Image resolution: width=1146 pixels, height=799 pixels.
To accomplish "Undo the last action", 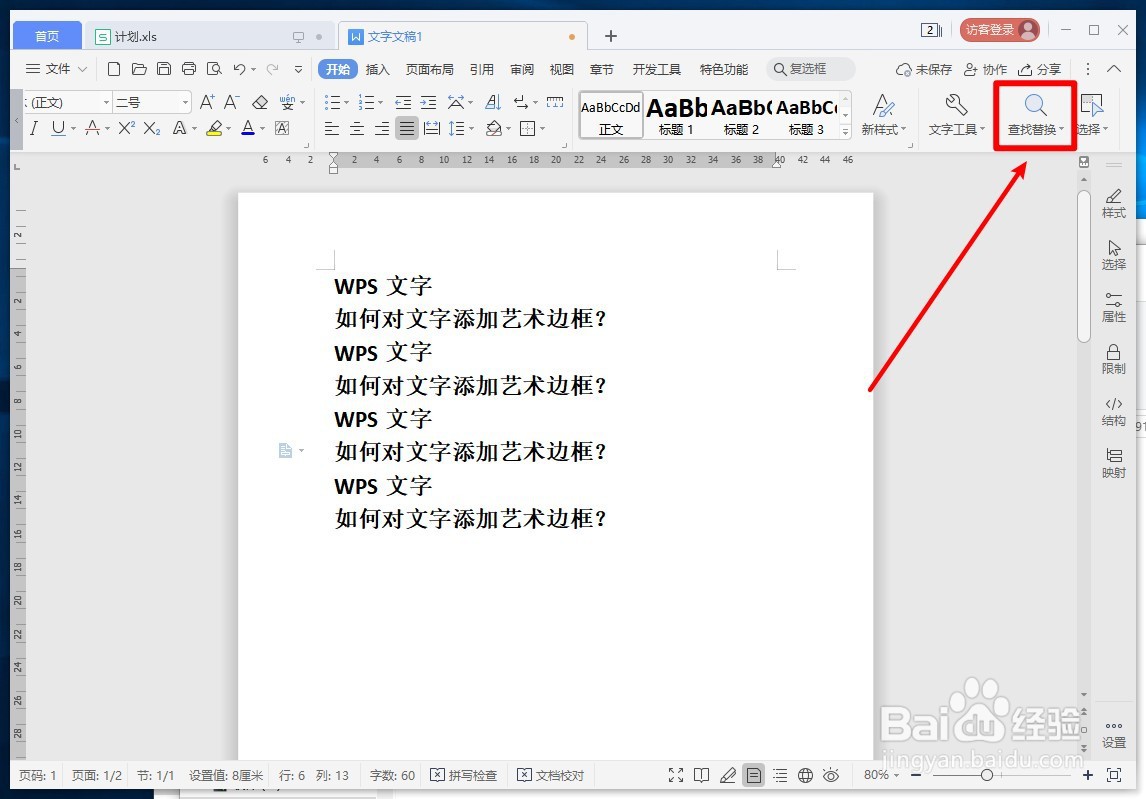I will [x=239, y=69].
